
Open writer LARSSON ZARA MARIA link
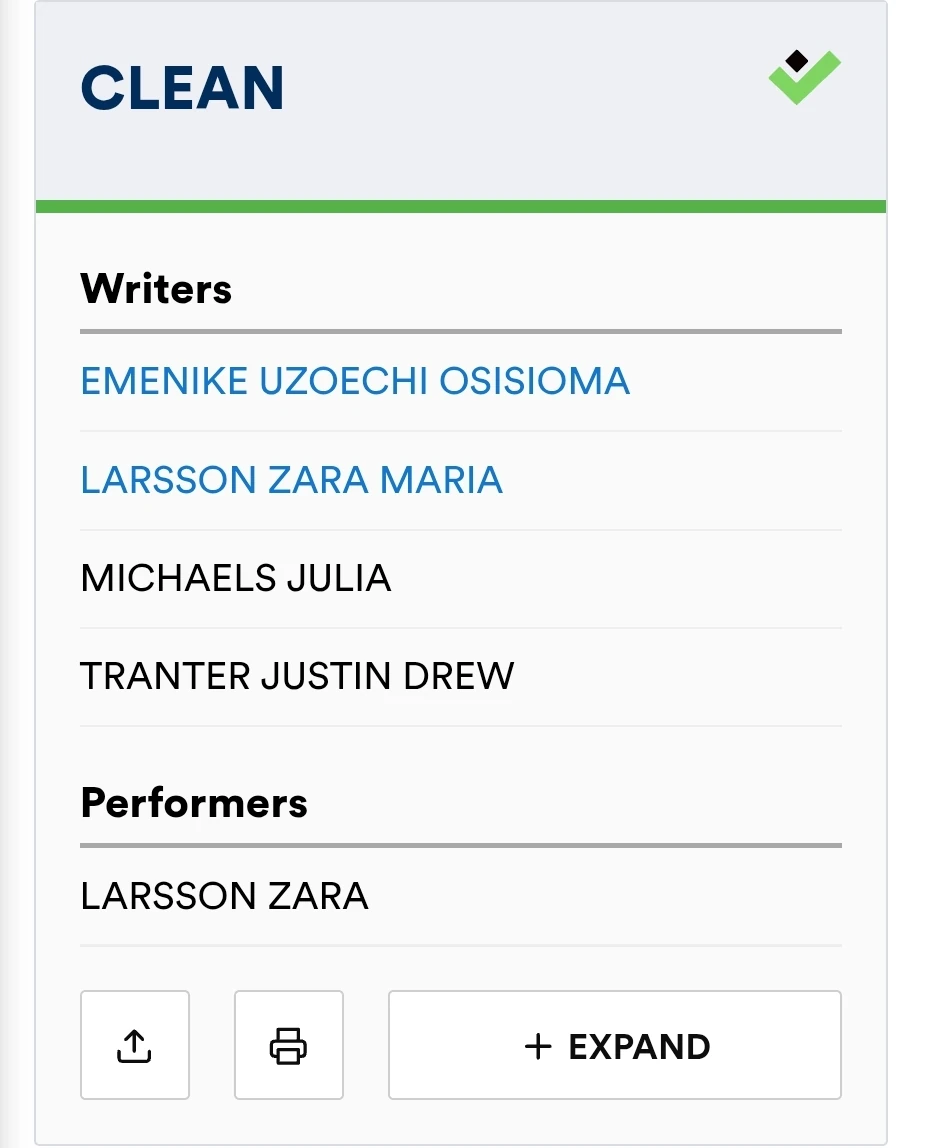pyautogui.click(x=291, y=480)
